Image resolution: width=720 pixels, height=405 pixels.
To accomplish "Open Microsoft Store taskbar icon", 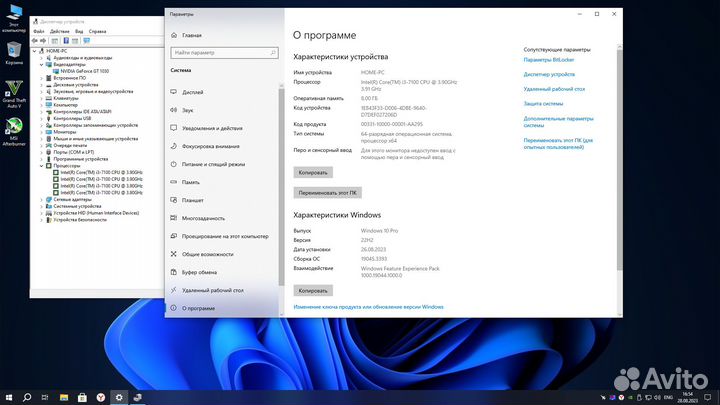I will click(x=82, y=397).
